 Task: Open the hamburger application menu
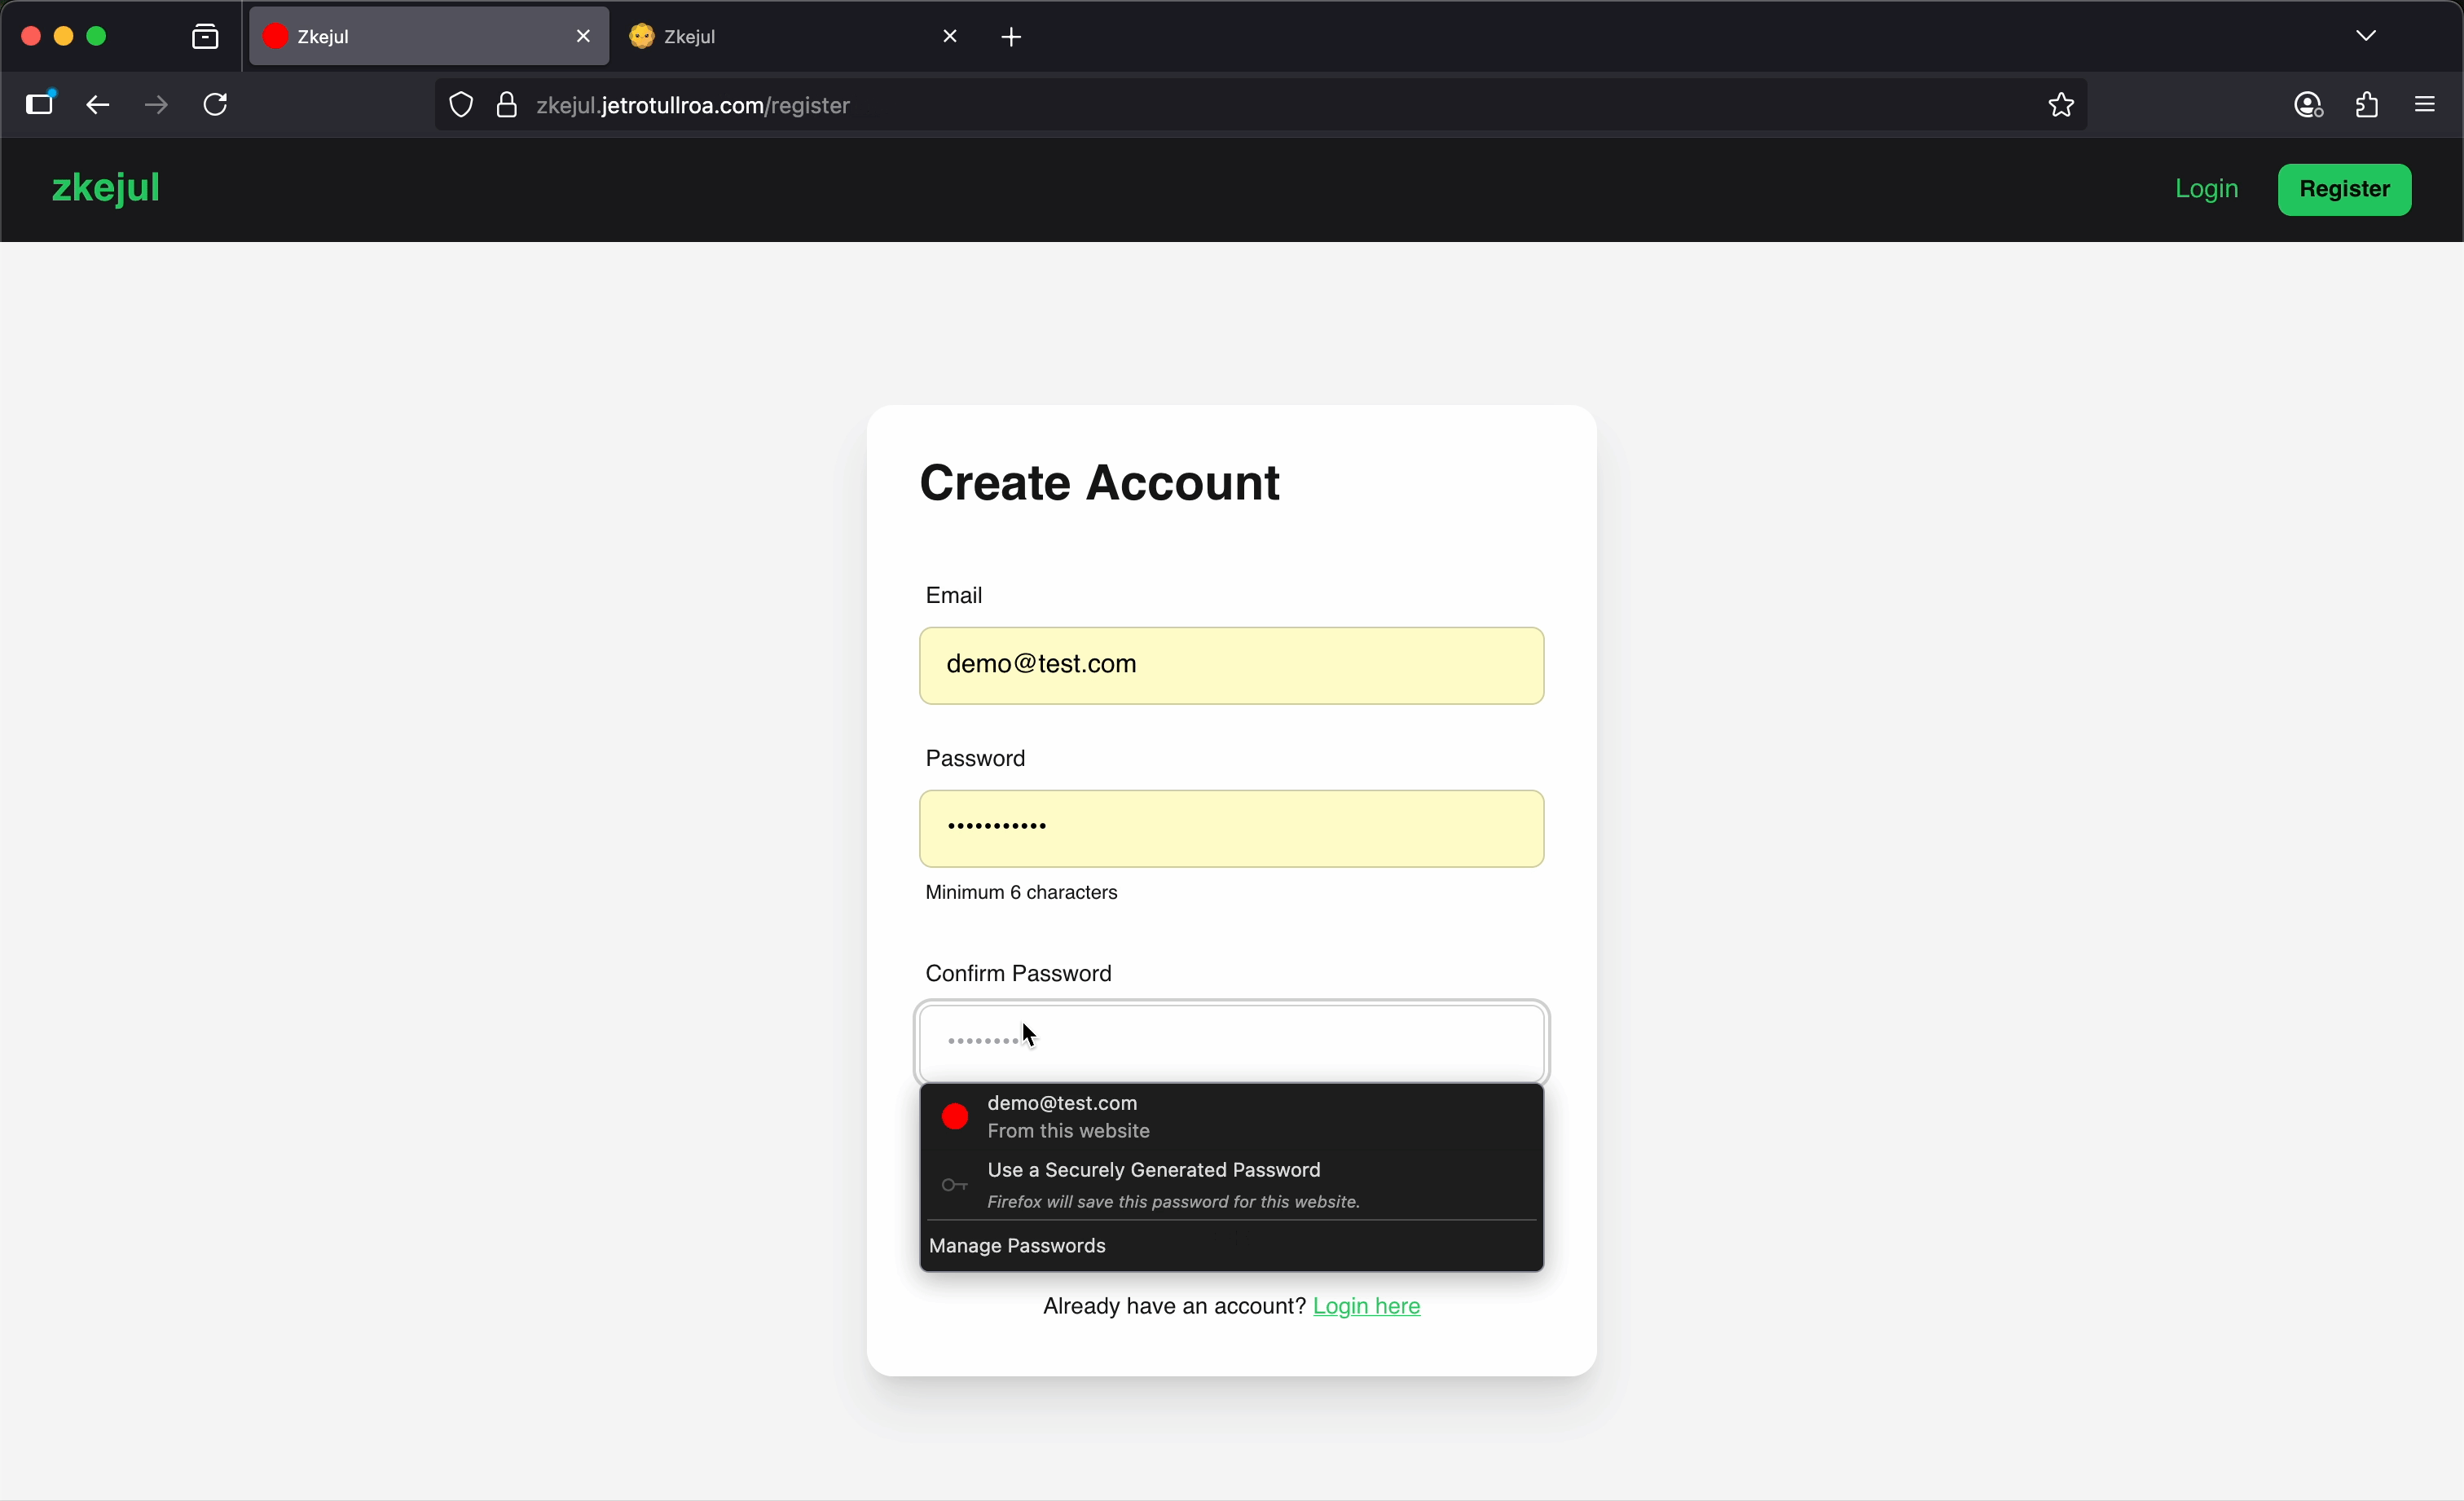tap(2426, 105)
